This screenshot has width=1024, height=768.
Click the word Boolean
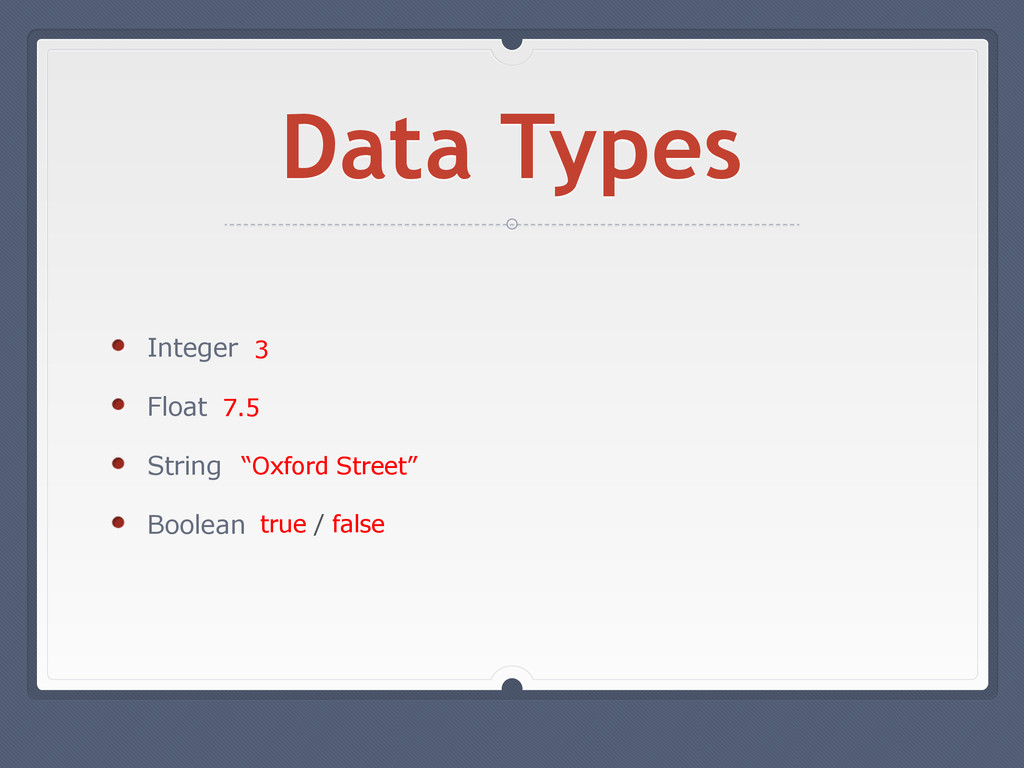click(196, 524)
